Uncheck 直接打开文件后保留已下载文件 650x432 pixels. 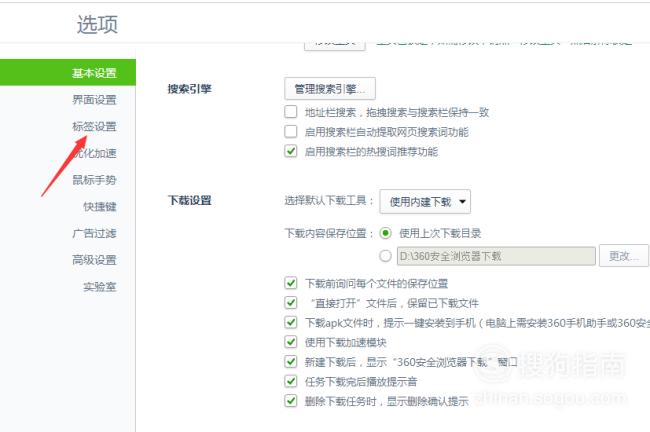291,303
